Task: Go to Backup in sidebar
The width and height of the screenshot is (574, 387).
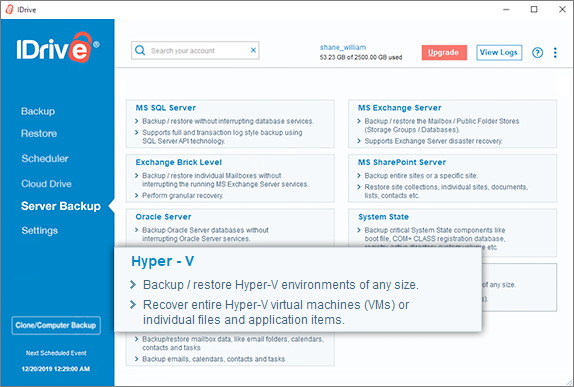Action: (x=38, y=111)
